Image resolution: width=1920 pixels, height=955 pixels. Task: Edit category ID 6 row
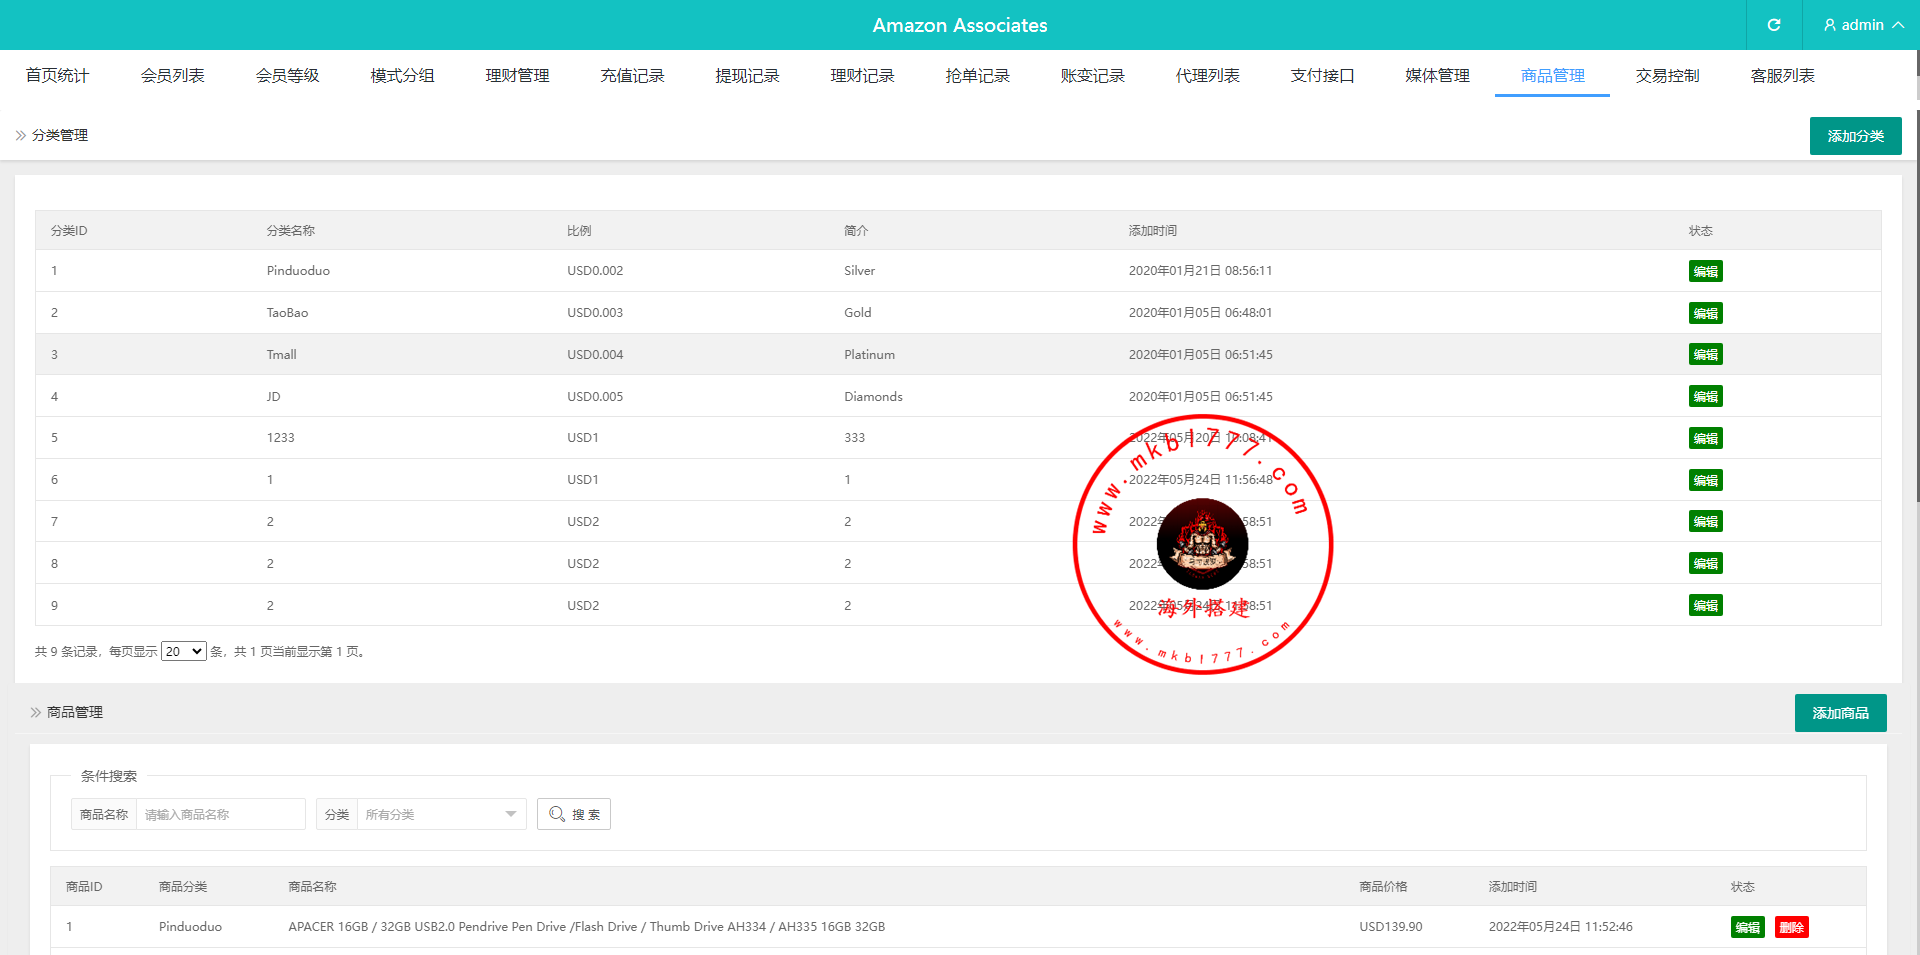coord(1705,480)
